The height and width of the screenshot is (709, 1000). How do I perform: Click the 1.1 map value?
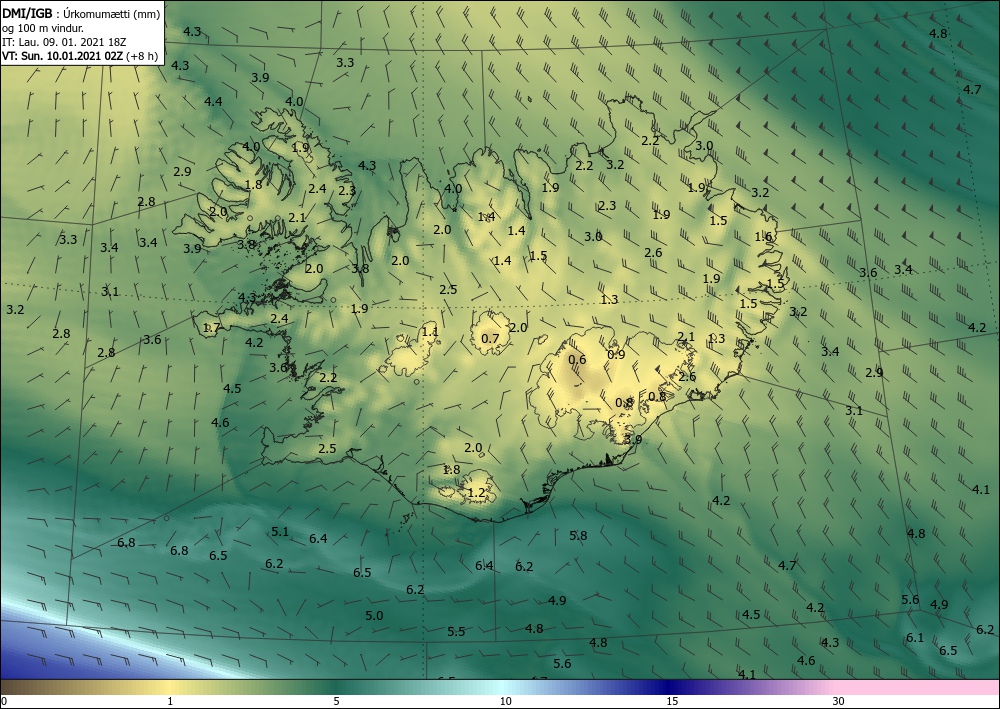[430, 332]
